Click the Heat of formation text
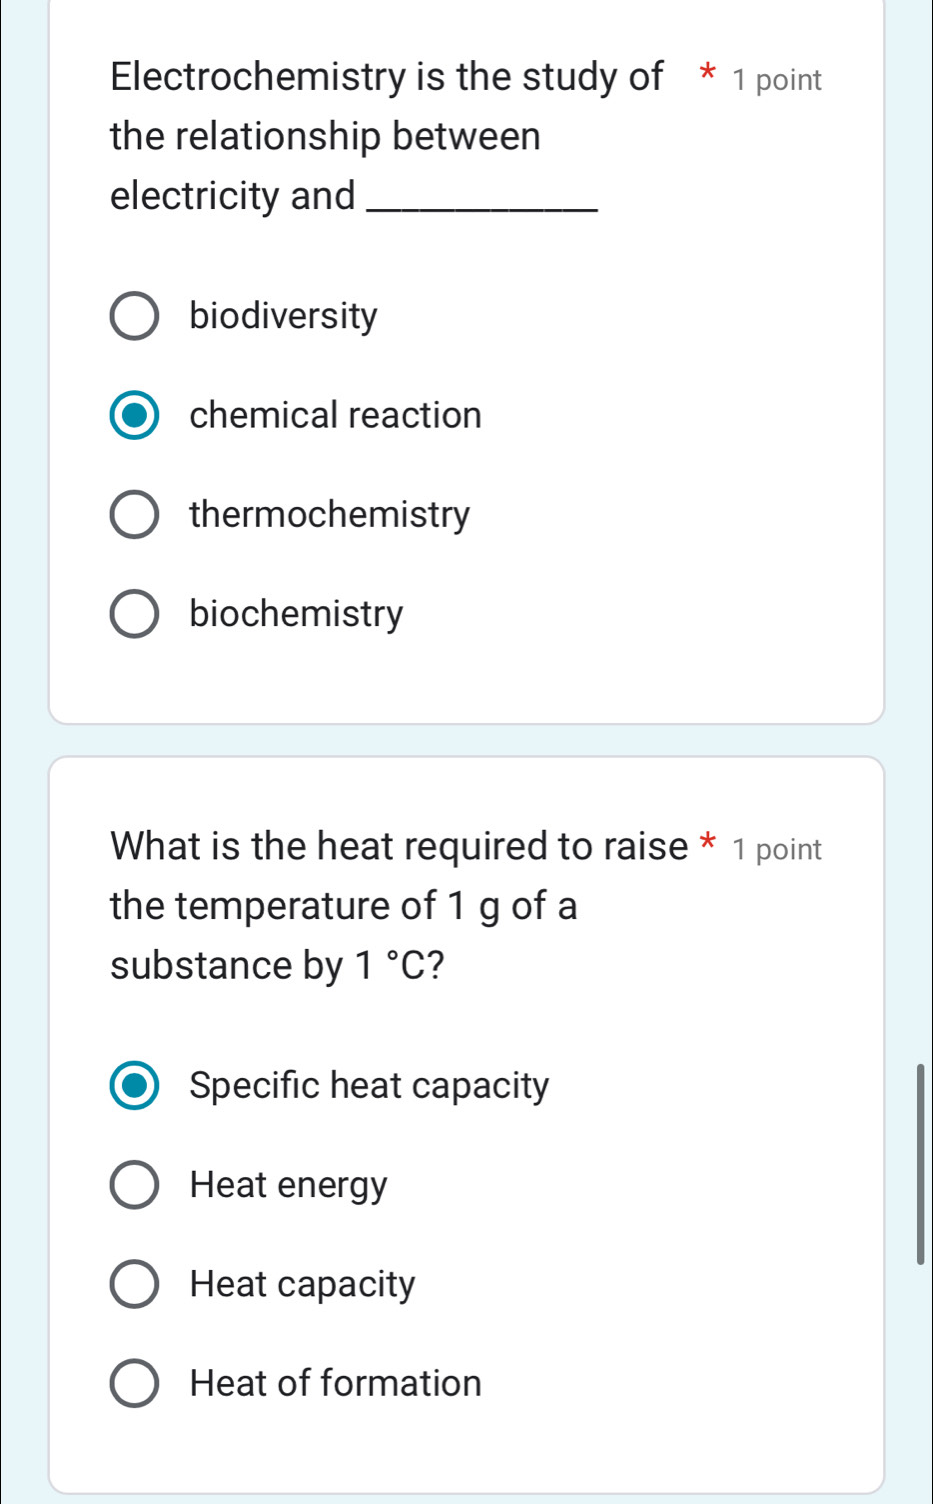The image size is (933, 1504). click(x=335, y=1383)
